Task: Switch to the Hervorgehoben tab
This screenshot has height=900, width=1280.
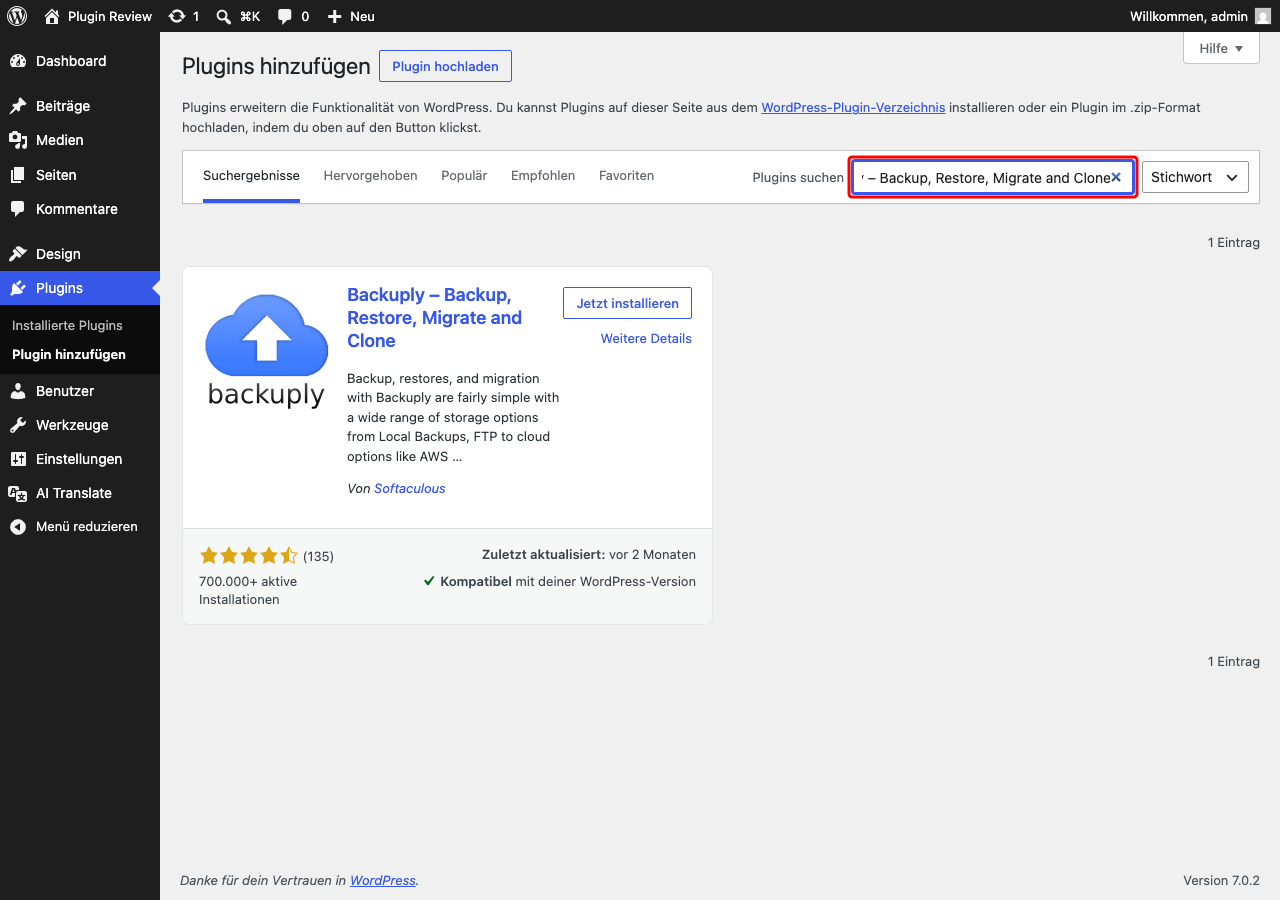Action: coord(370,176)
